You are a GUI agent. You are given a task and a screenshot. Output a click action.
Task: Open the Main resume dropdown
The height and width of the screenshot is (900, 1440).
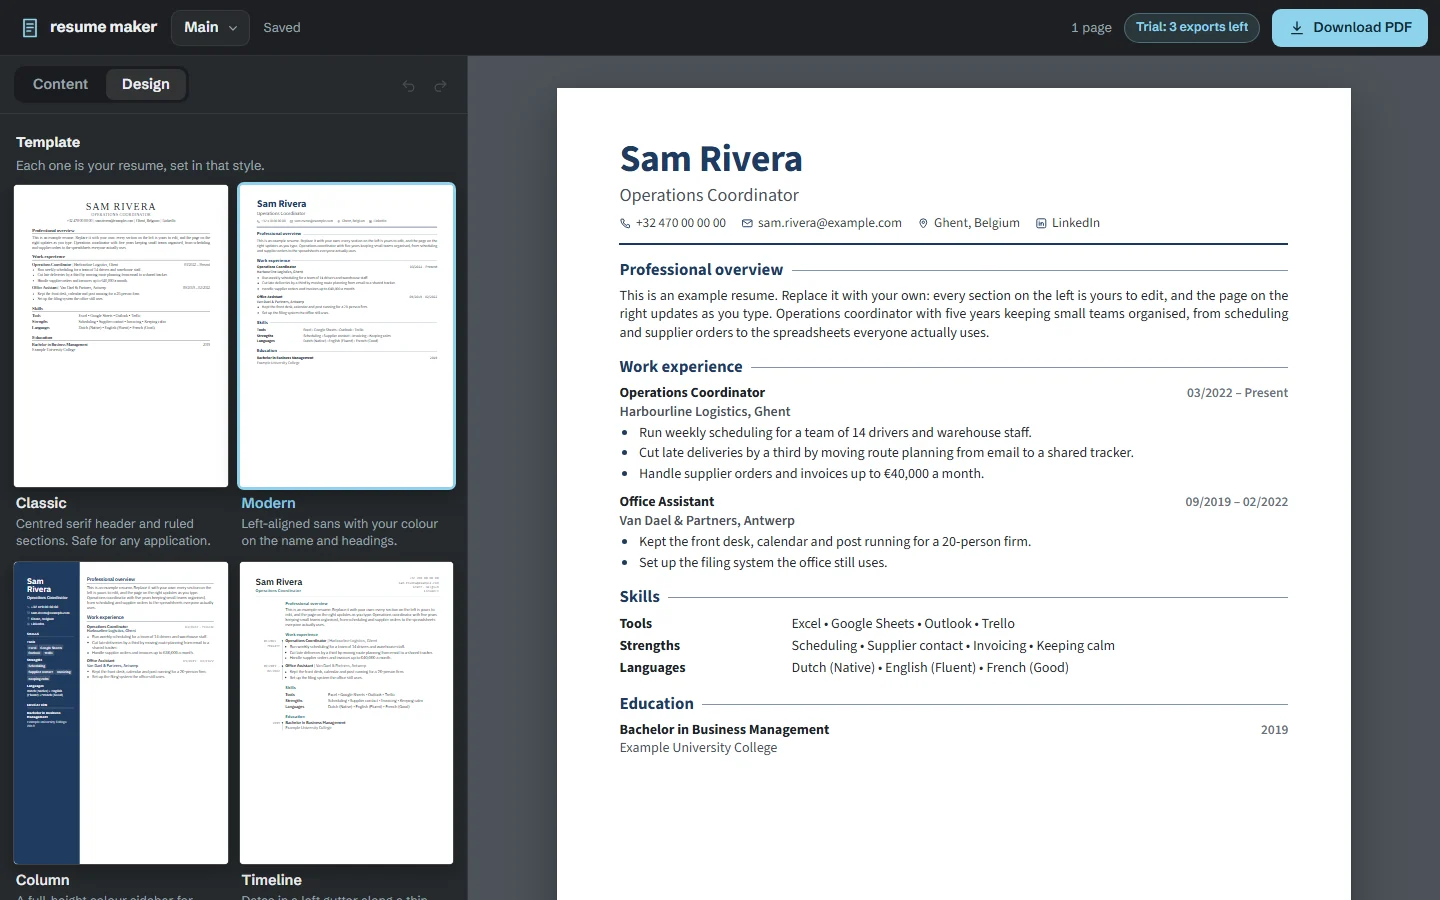[x=210, y=28]
